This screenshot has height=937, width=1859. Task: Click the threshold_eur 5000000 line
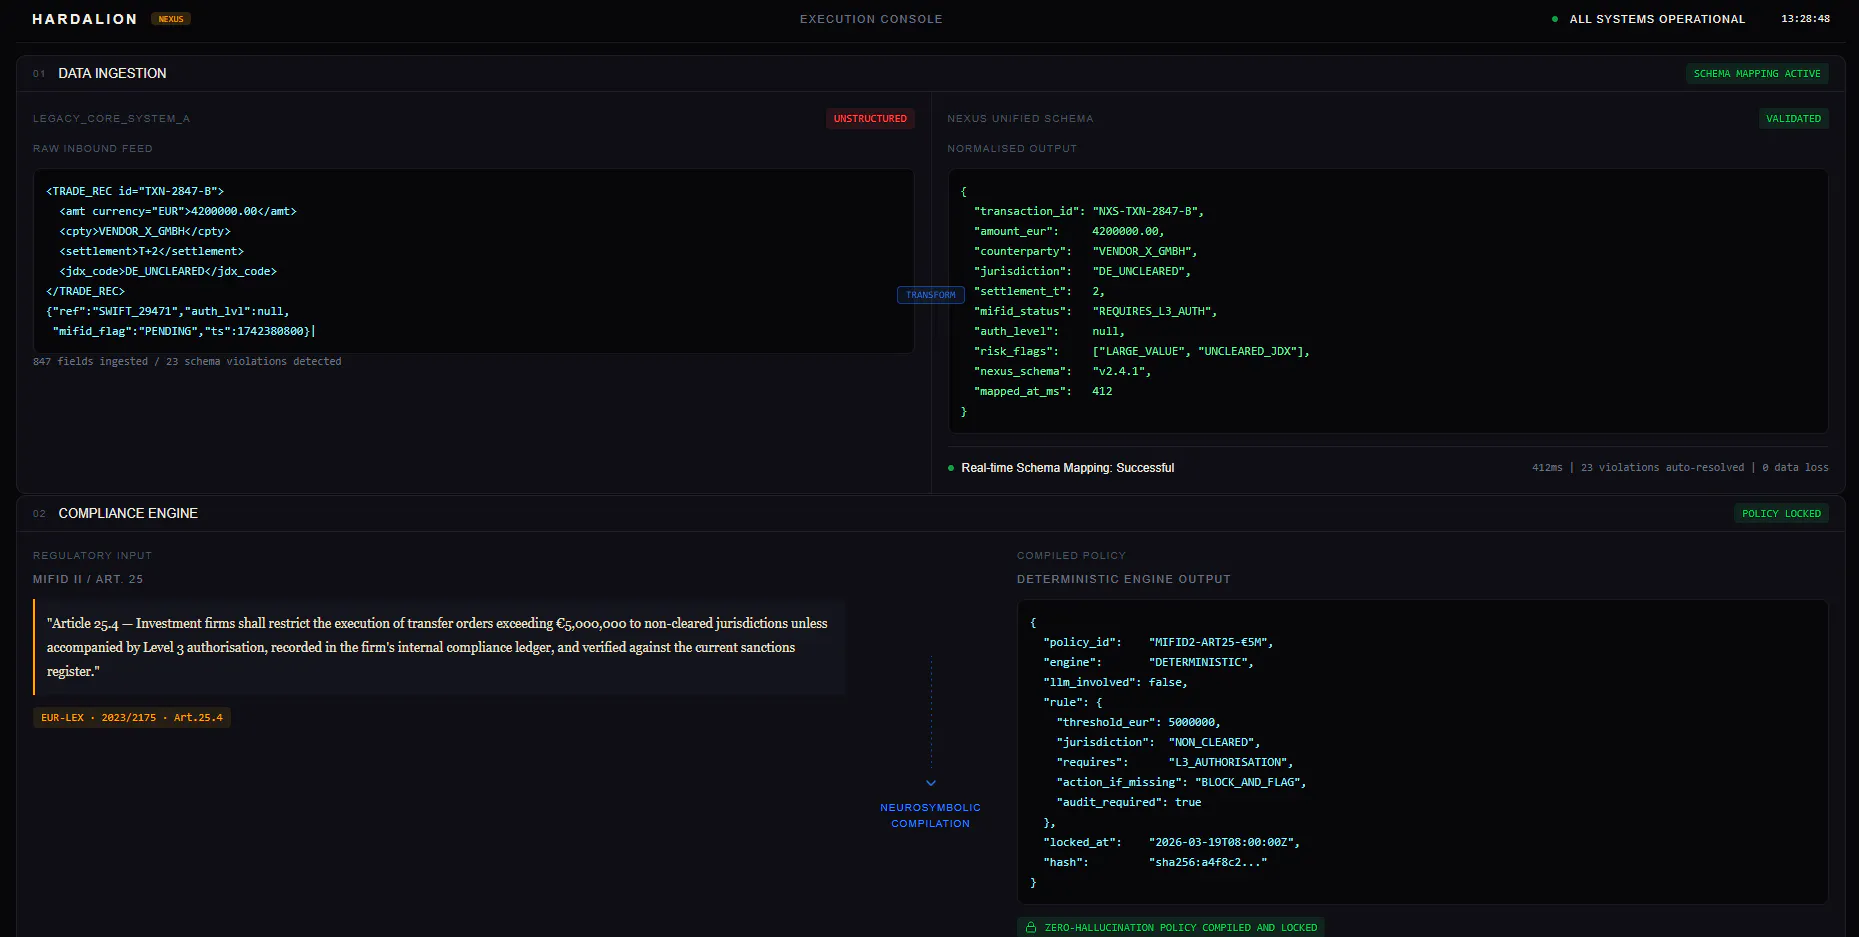point(1139,722)
